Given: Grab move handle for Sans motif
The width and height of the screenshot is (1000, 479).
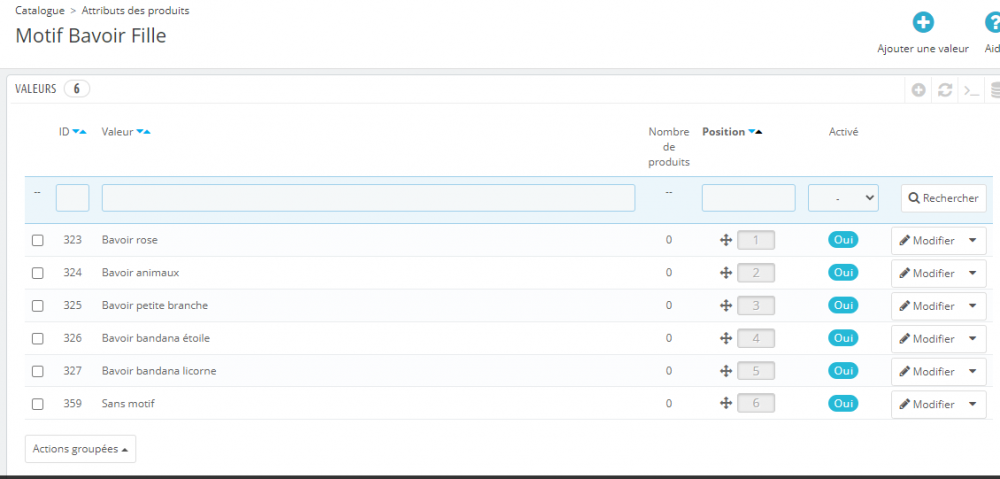Looking at the screenshot, I should (725, 403).
